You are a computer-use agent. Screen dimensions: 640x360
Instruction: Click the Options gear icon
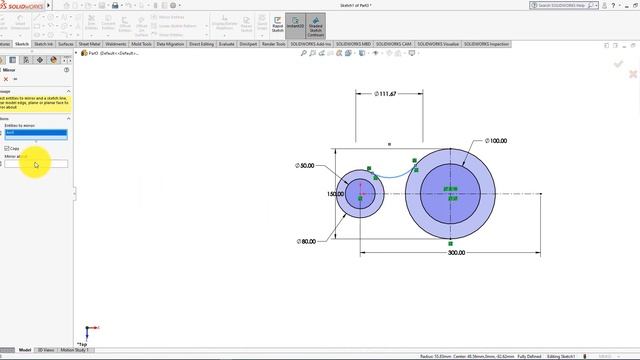click(173, 5)
